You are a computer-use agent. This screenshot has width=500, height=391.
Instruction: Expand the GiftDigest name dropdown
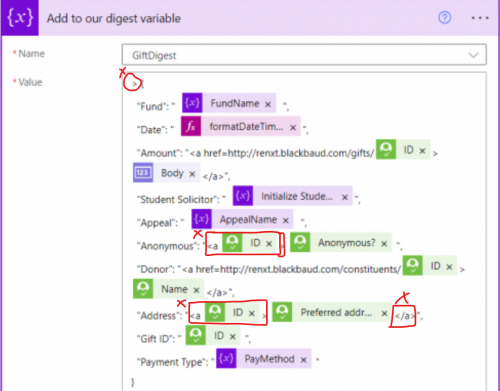tap(473, 55)
